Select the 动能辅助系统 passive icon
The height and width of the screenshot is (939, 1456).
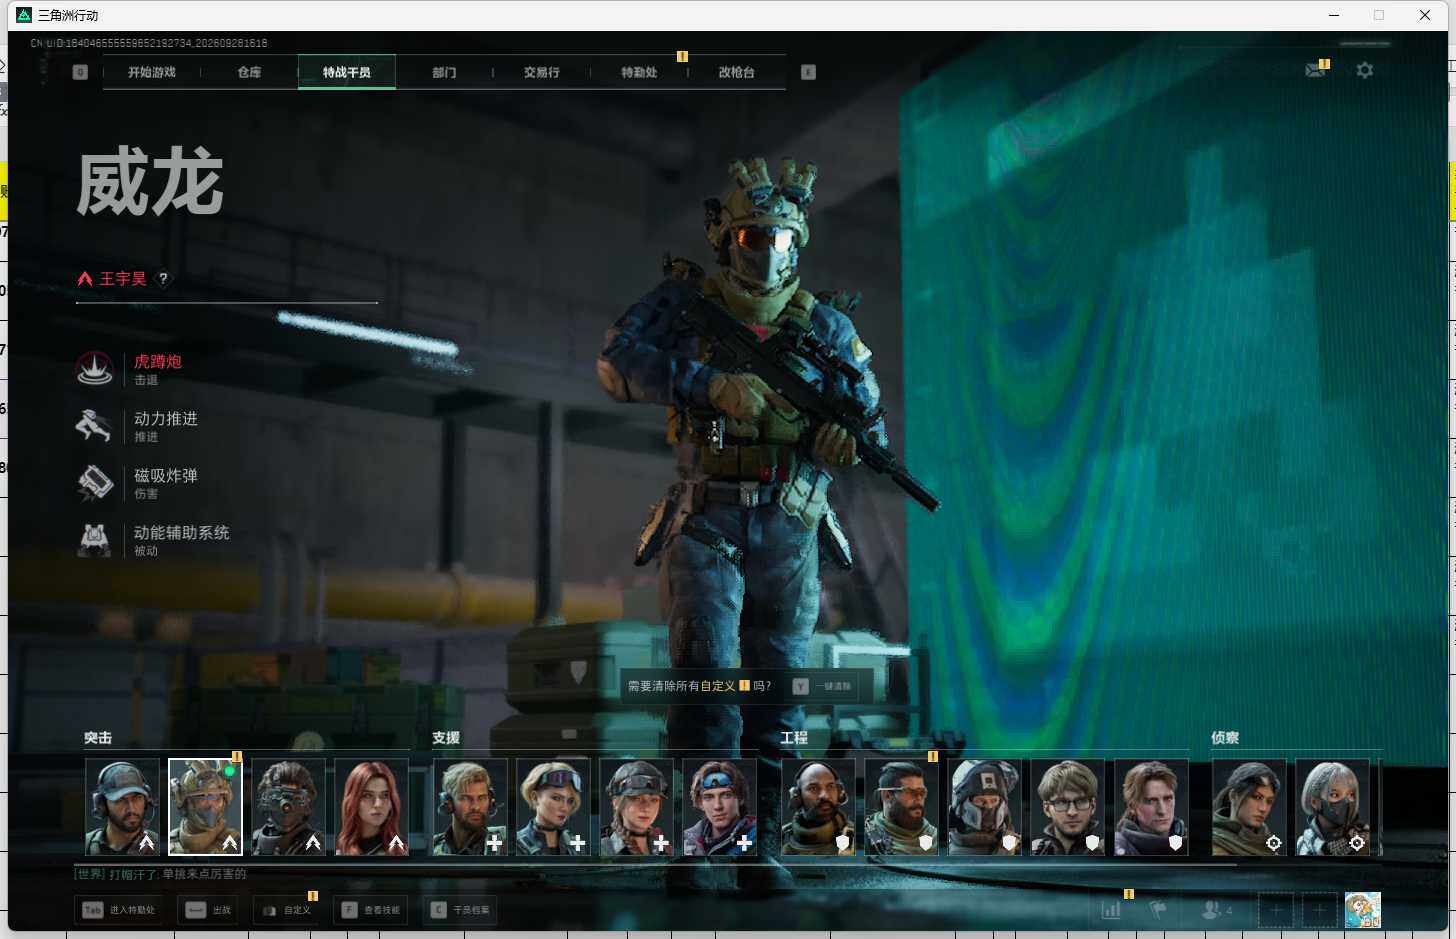(95, 540)
